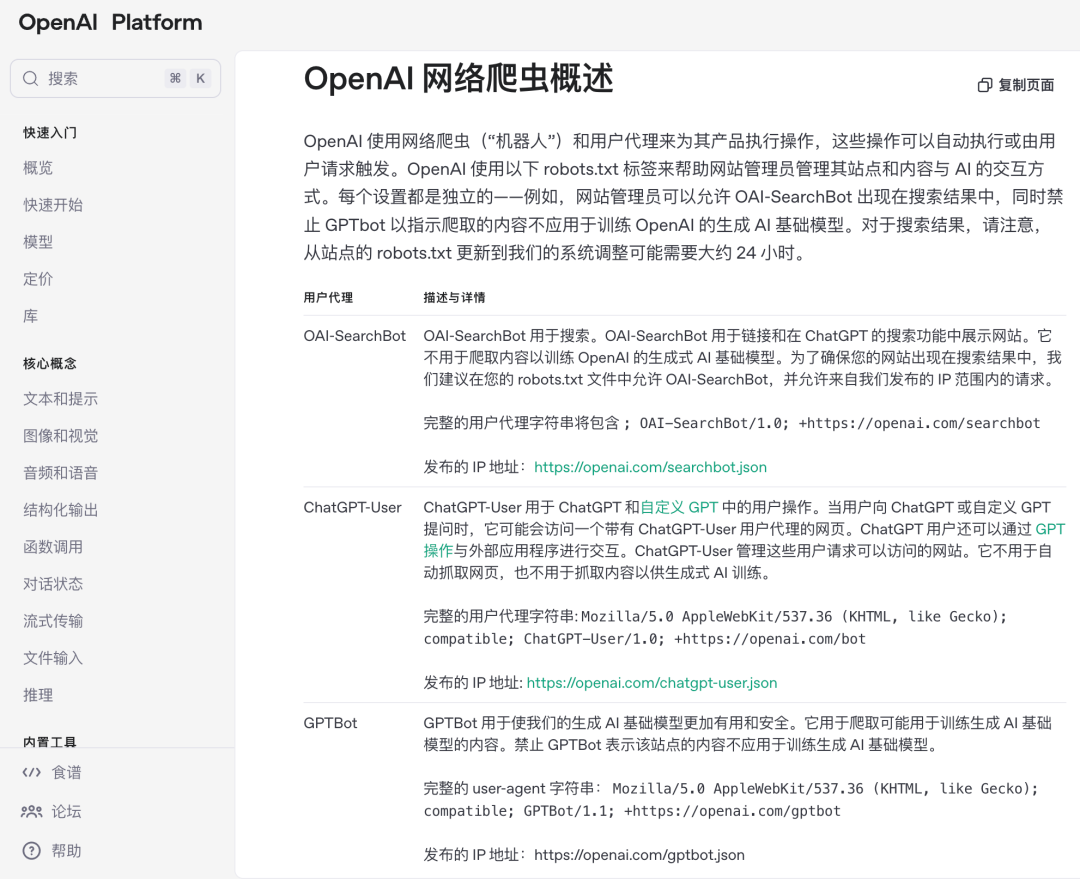Click the search magnifier icon

tap(30, 79)
